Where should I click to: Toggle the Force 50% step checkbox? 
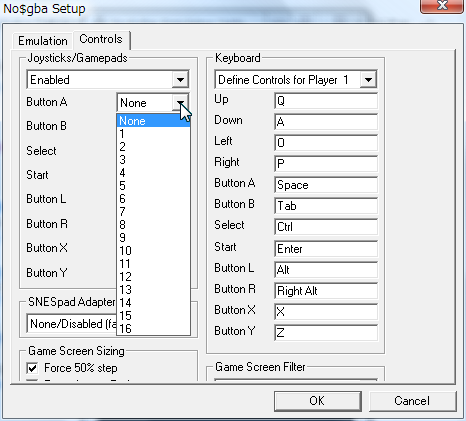pos(32,368)
